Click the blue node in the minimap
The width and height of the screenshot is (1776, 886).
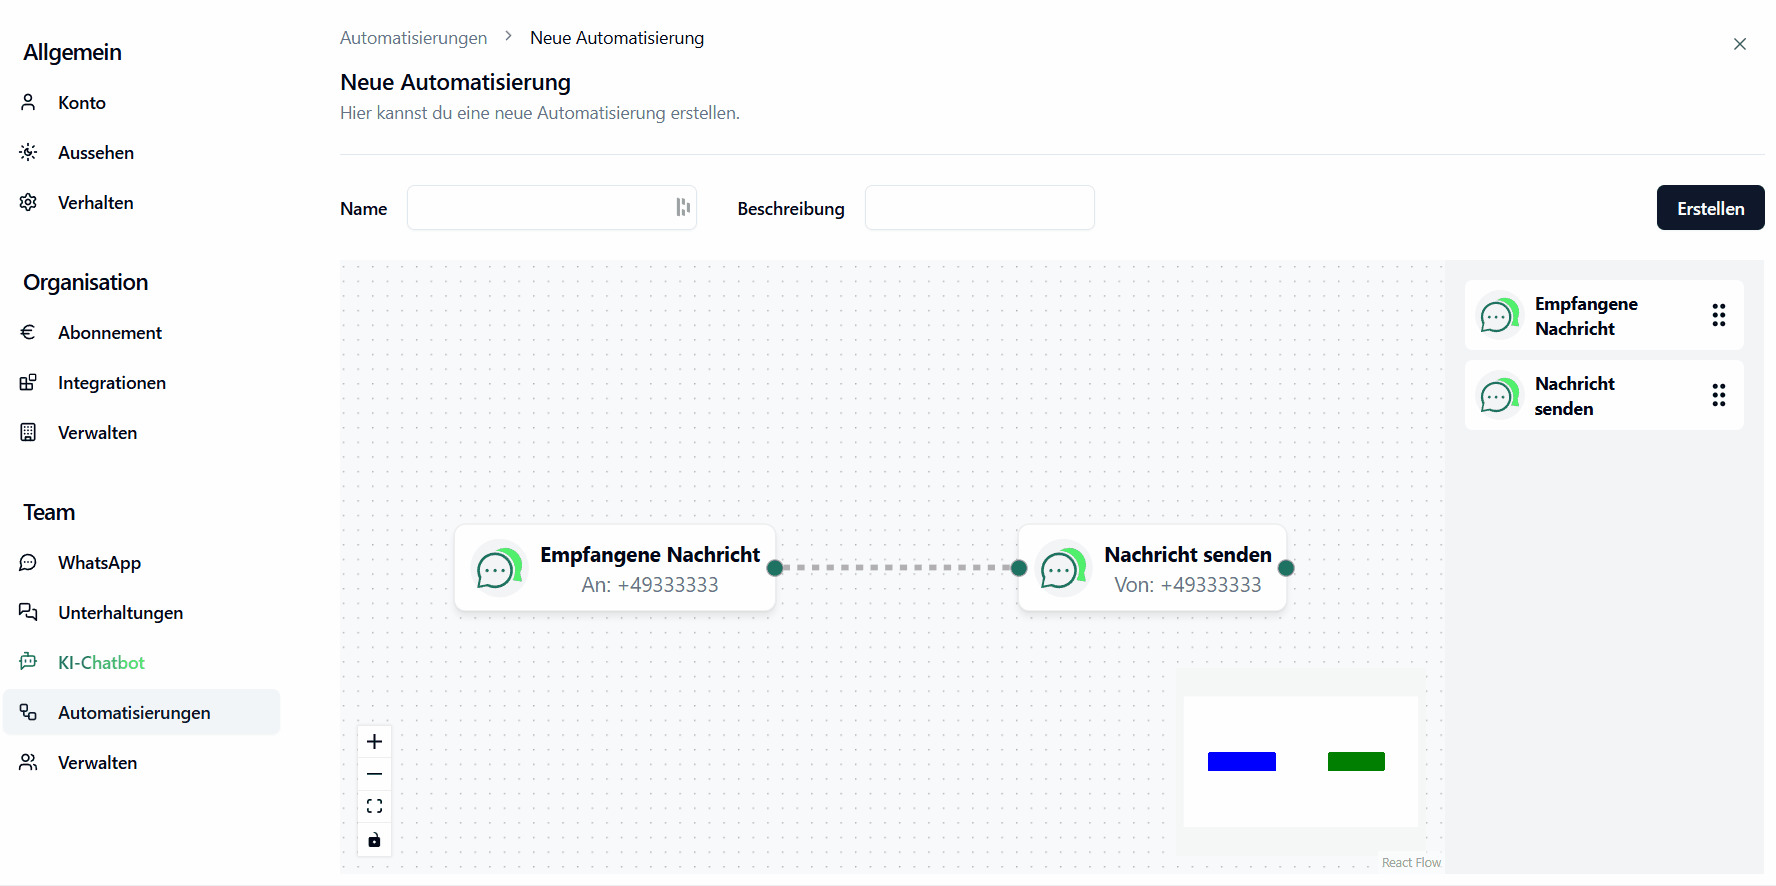1242,762
